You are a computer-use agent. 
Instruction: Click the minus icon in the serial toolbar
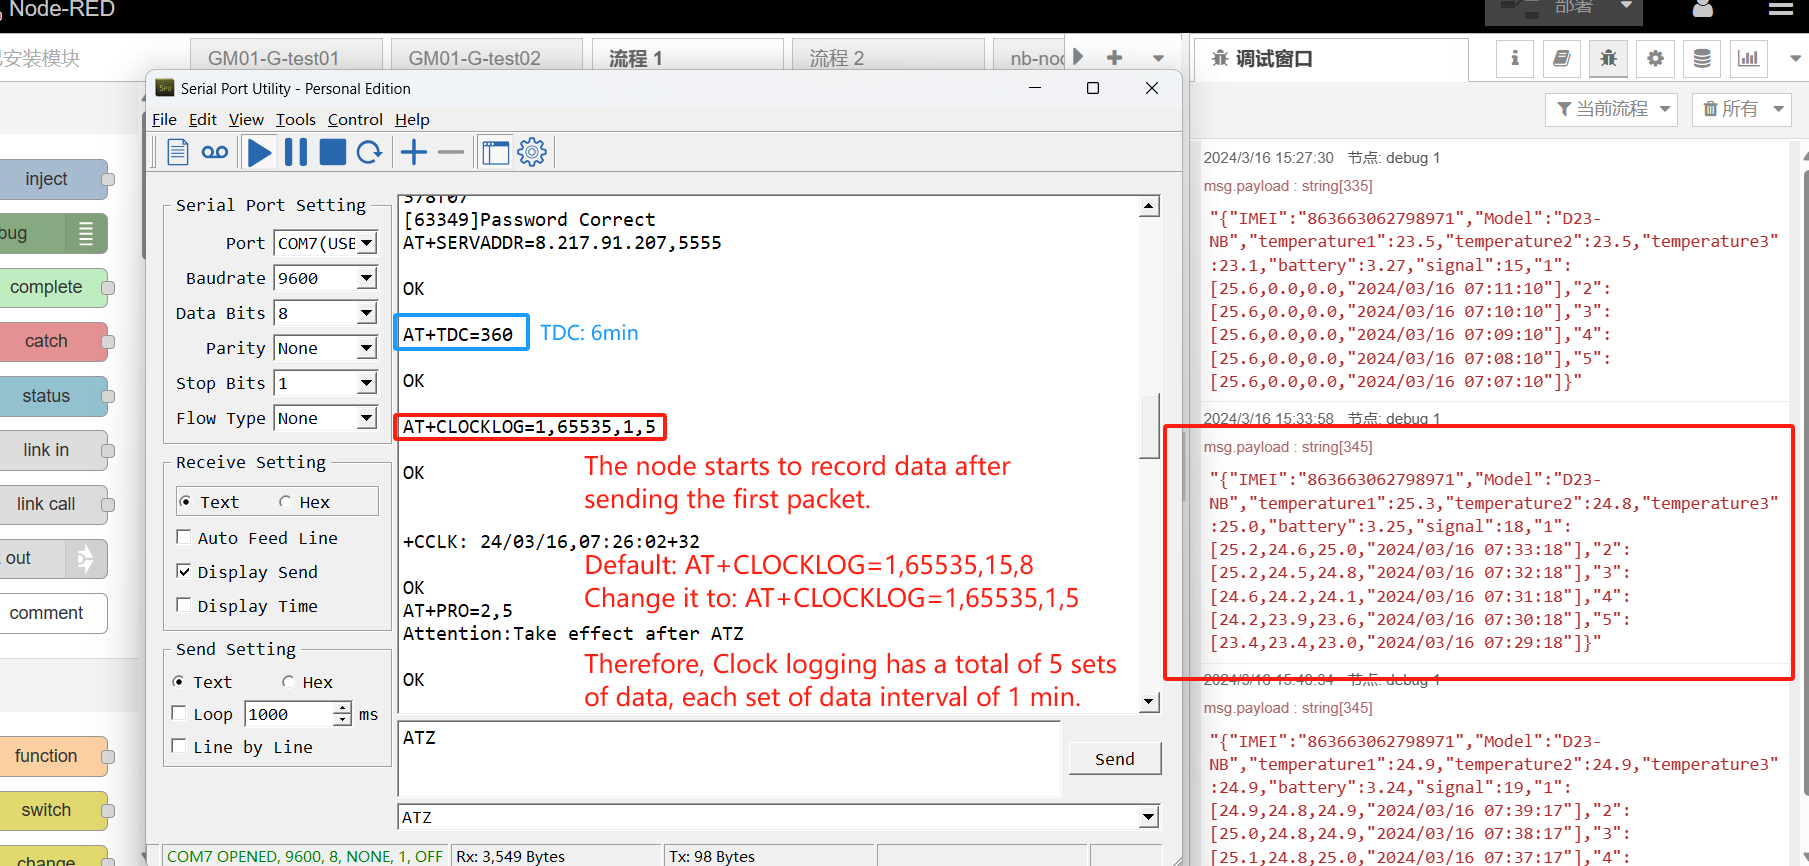click(x=451, y=152)
